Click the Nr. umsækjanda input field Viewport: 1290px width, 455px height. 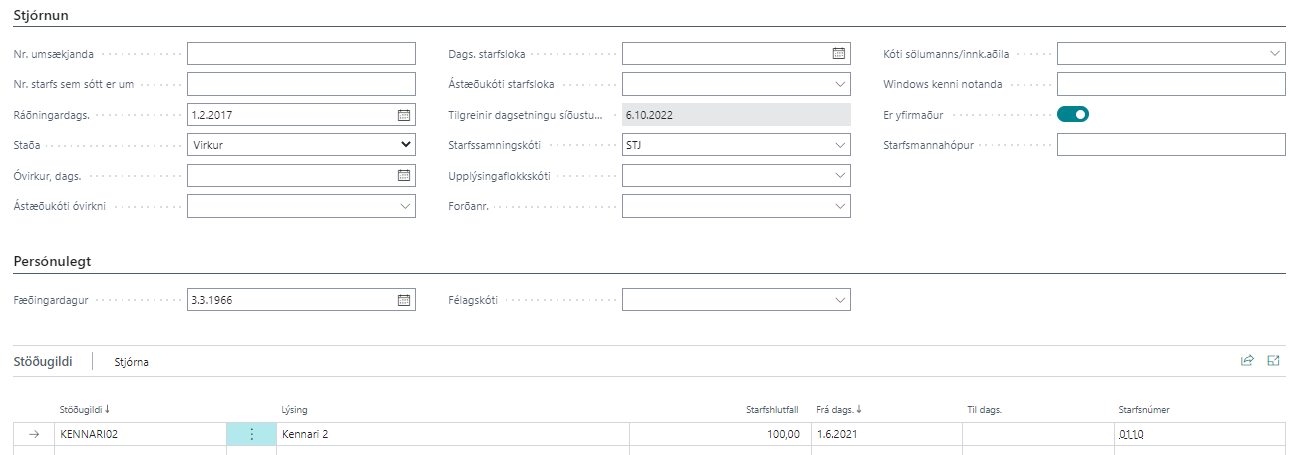click(301, 54)
